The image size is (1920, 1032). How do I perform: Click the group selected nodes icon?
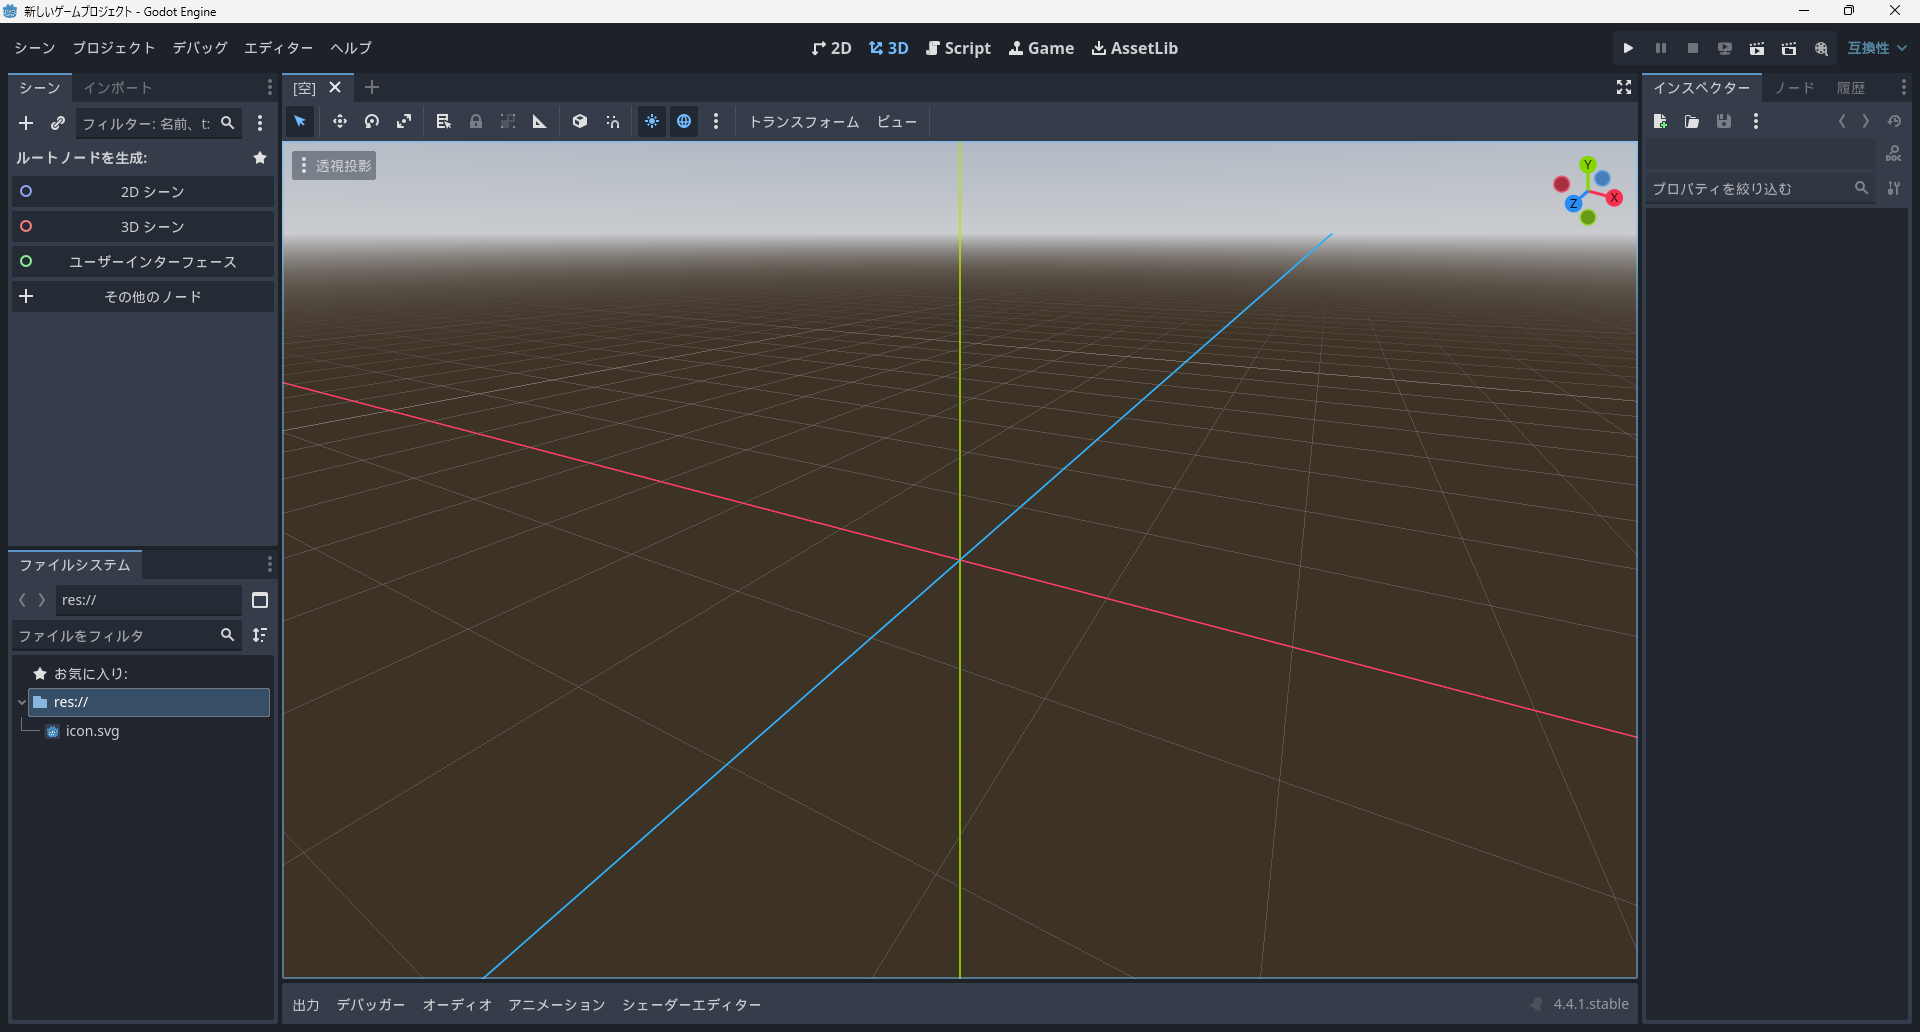click(x=508, y=122)
